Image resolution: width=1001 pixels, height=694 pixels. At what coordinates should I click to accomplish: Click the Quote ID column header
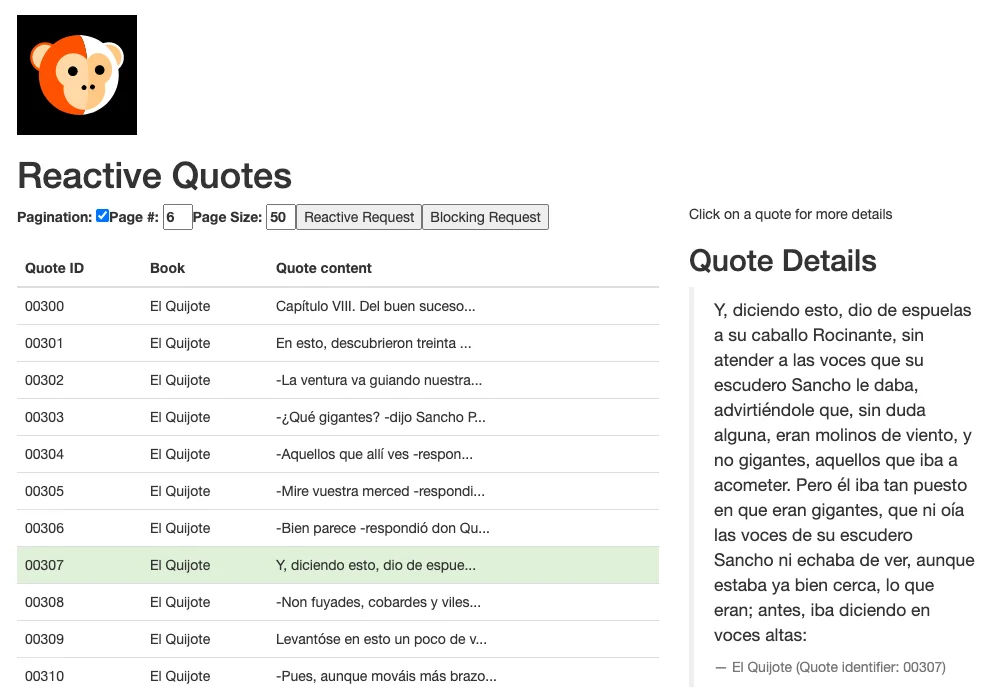pos(54,268)
